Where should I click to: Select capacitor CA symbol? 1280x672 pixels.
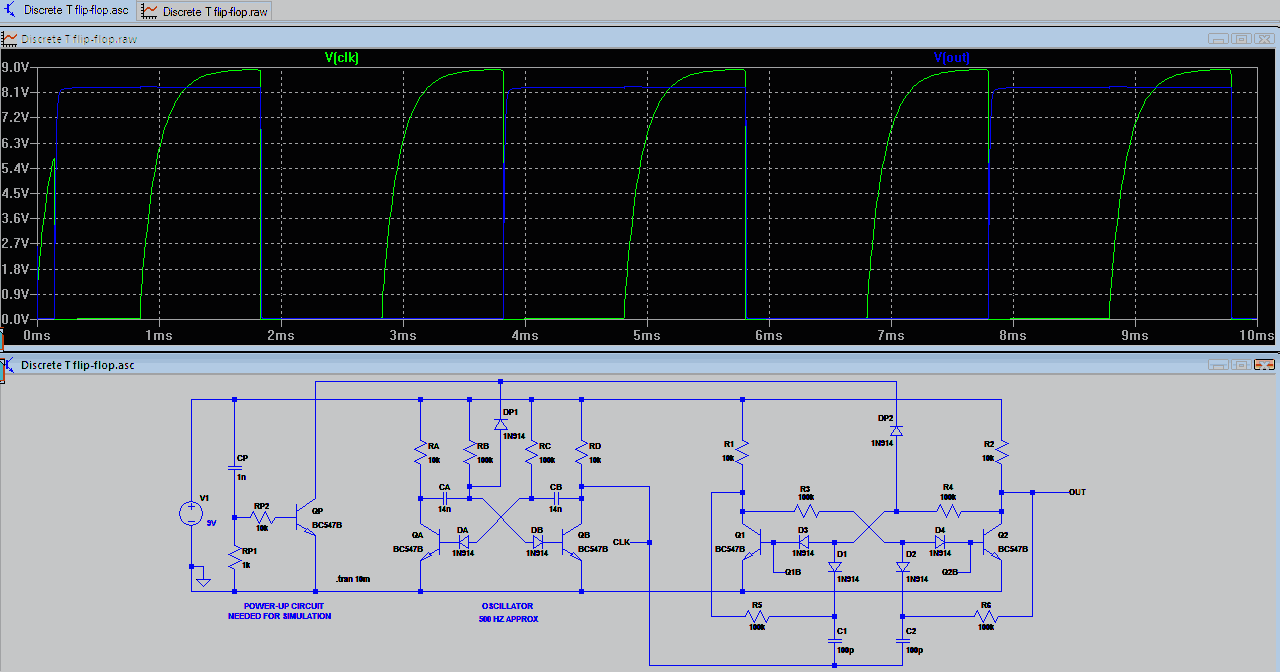446,497
